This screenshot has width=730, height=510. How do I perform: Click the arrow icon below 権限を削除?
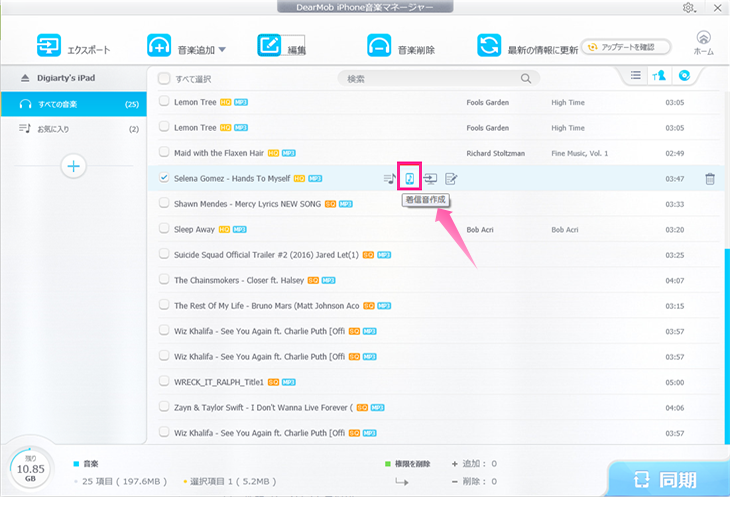tap(401, 482)
